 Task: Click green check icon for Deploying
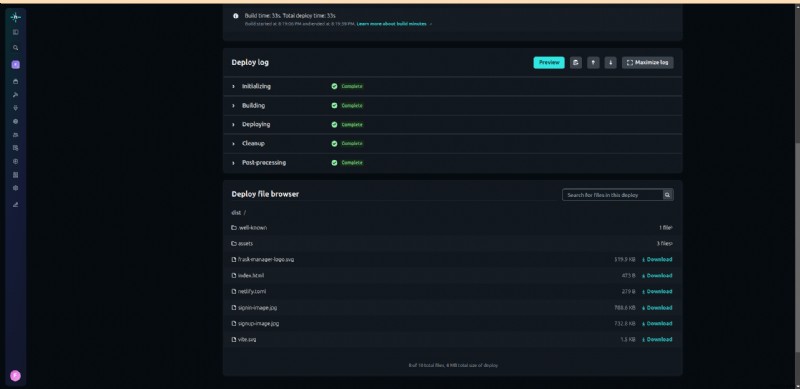pyautogui.click(x=334, y=125)
